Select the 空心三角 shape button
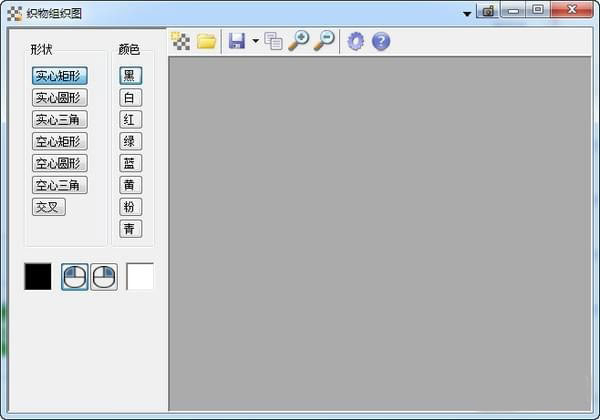The height and width of the screenshot is (420, 600). (x=60, y=185)
